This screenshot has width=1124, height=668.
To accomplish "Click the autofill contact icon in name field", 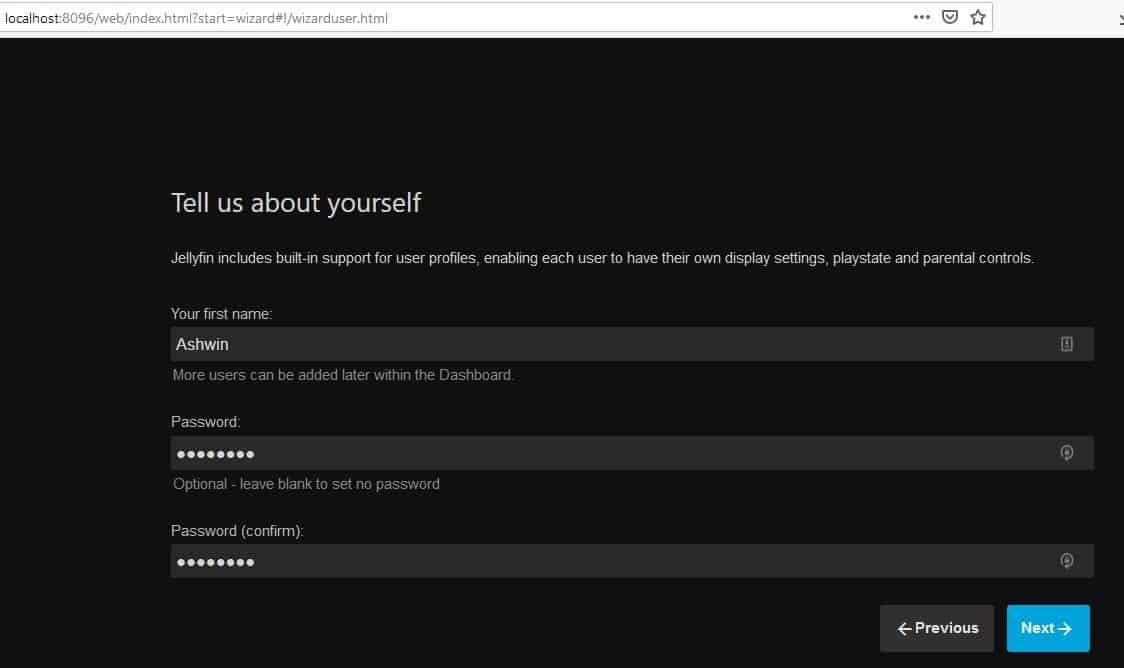I will (x=1066, y=343).
